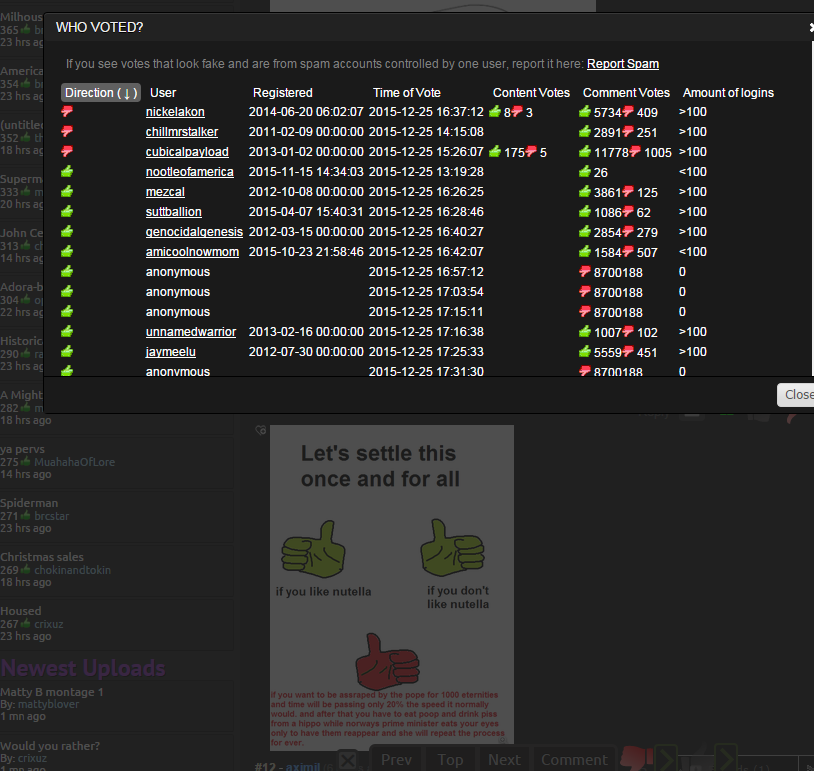This screenshot has height=771, width=814.
Task: Click red thumbs-down in mezcal comment votes
Action: tap(628, 192)
